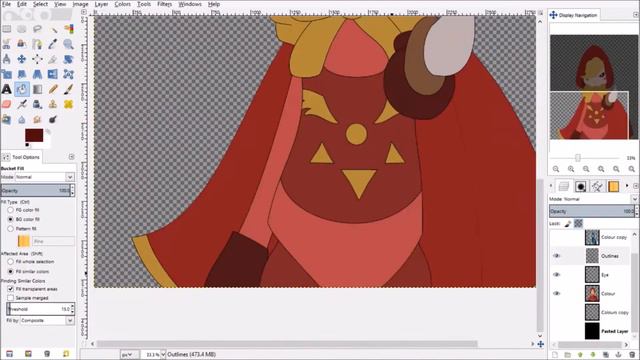Select the Heal tool
Viewport: 640px width, 360px height.
tap(69, 104)
